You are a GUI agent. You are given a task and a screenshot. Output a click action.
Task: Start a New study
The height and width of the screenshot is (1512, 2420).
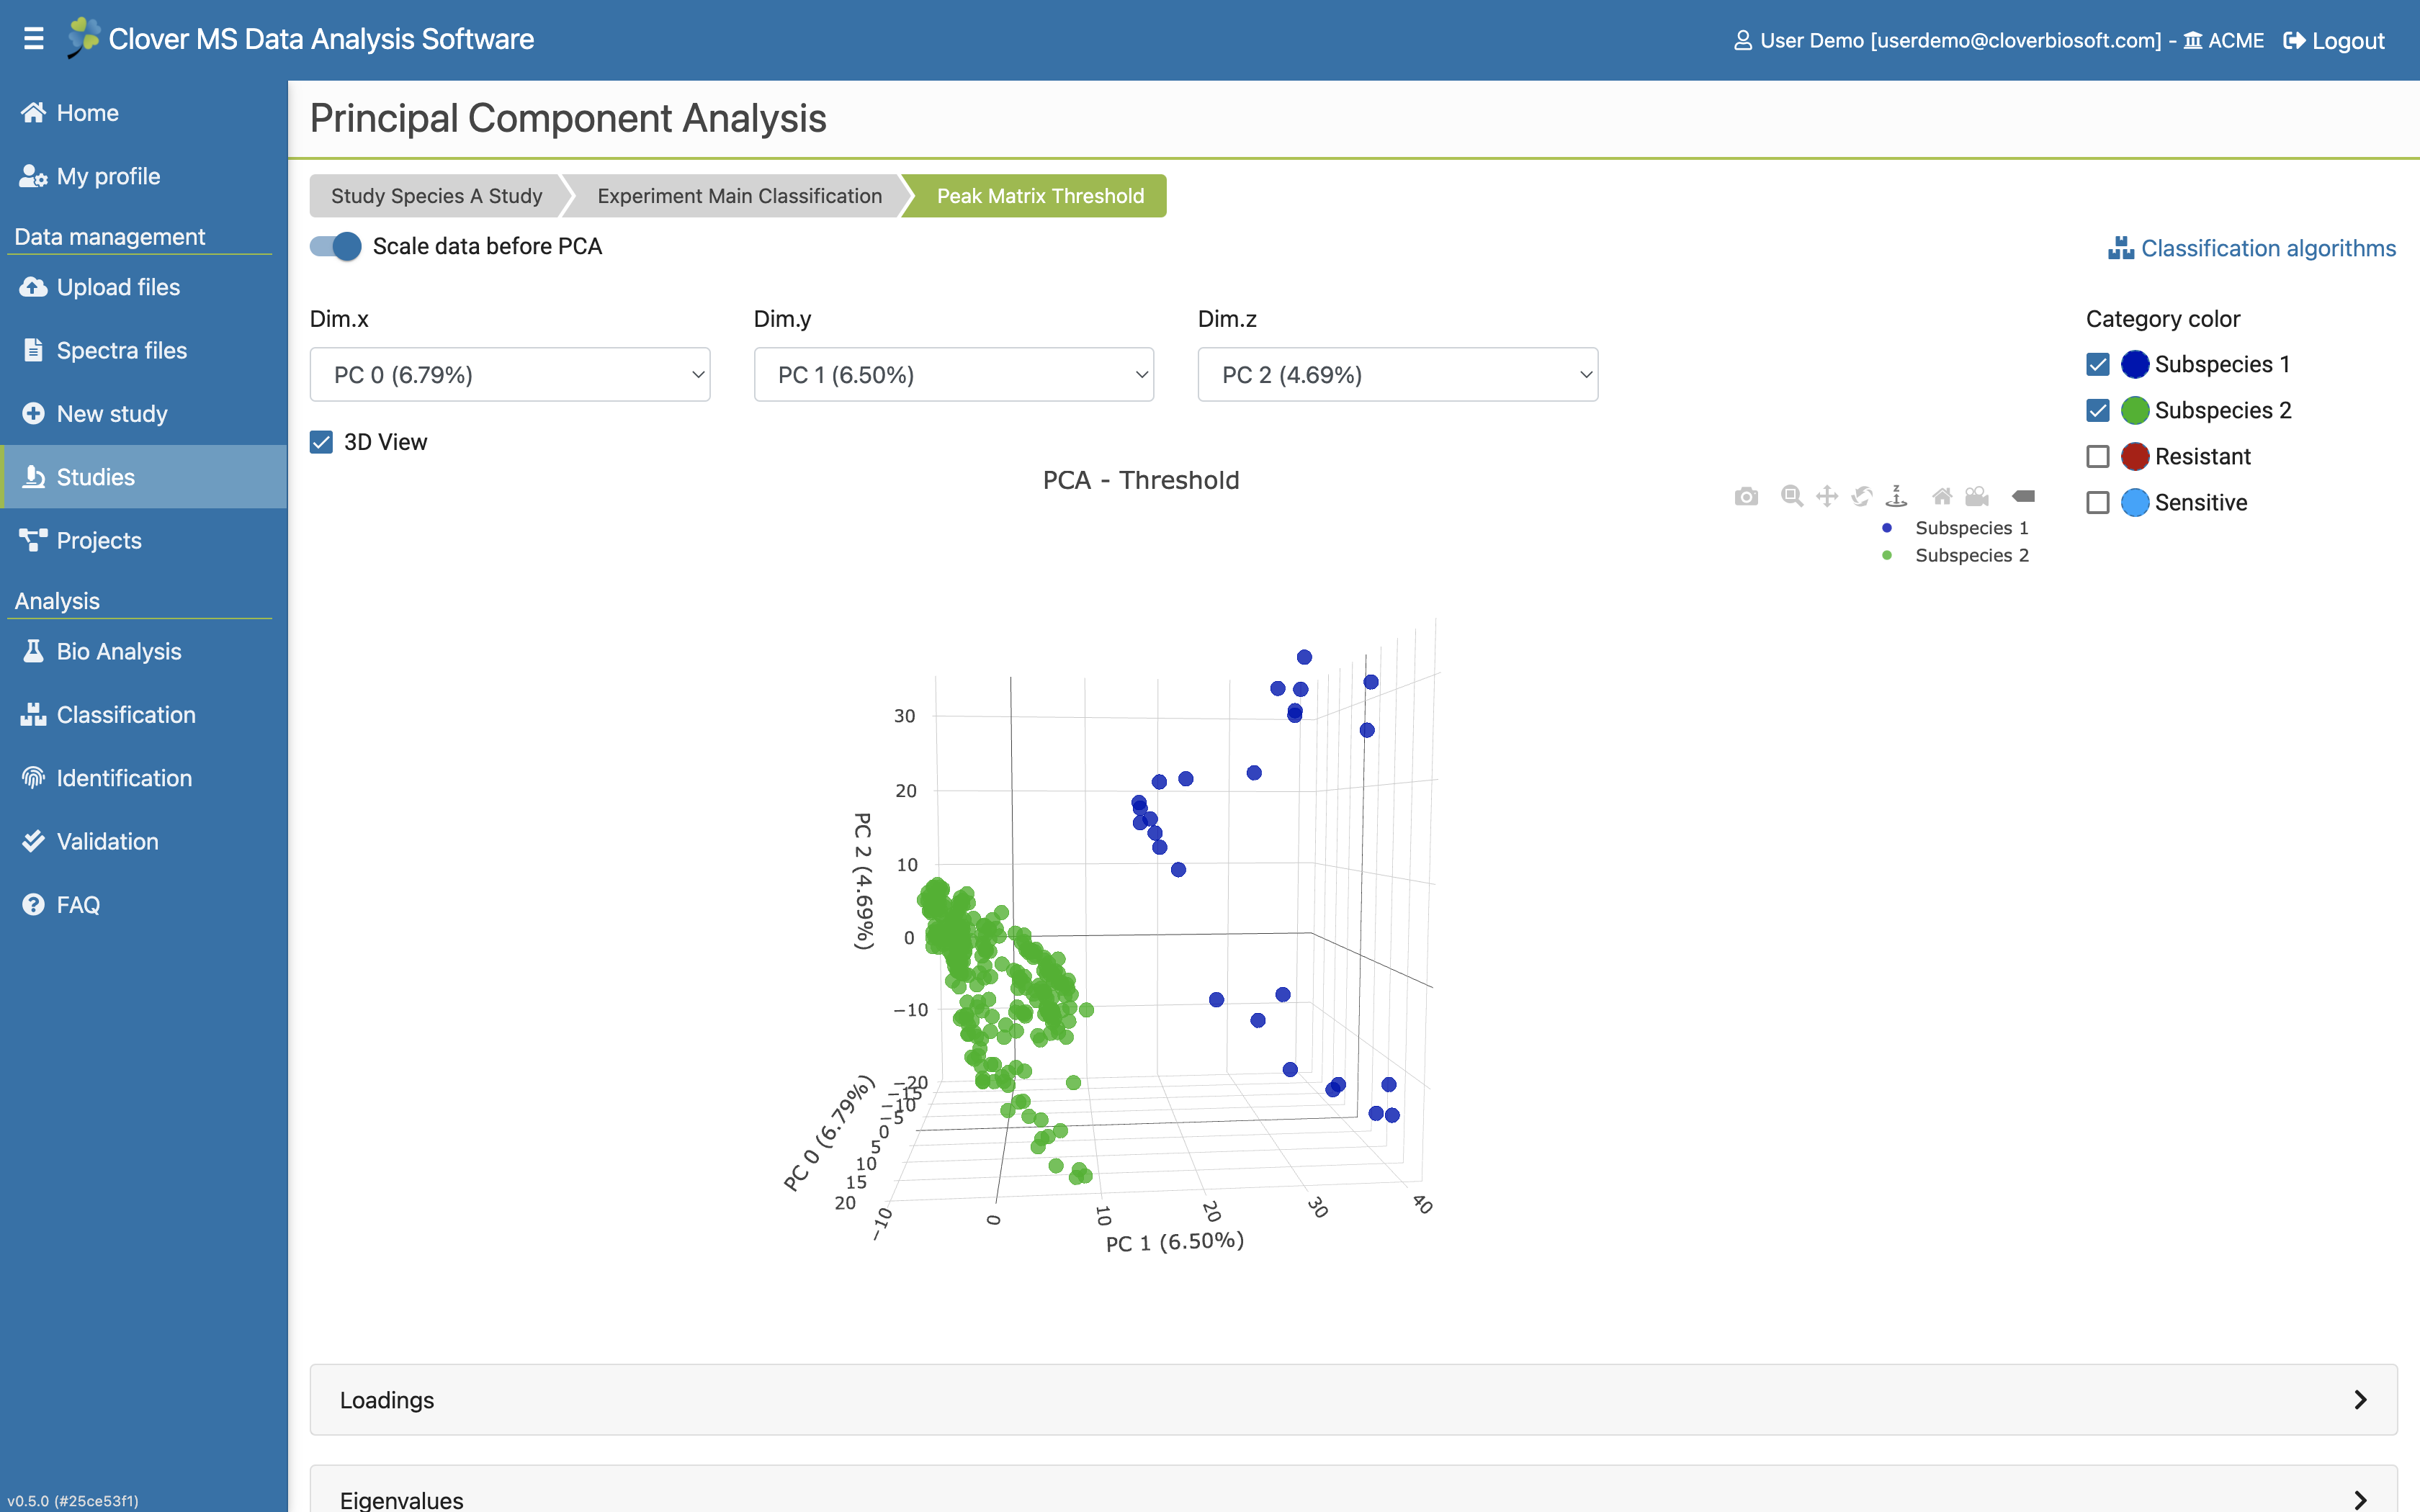point(144,414)
